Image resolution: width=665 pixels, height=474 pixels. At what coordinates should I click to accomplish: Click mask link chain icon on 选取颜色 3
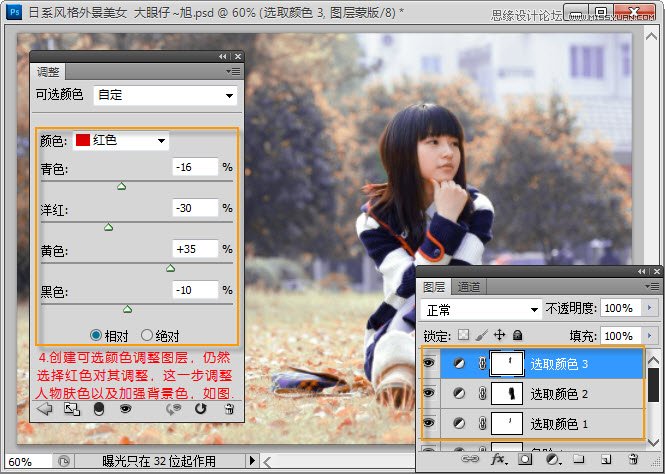[482, 363]
